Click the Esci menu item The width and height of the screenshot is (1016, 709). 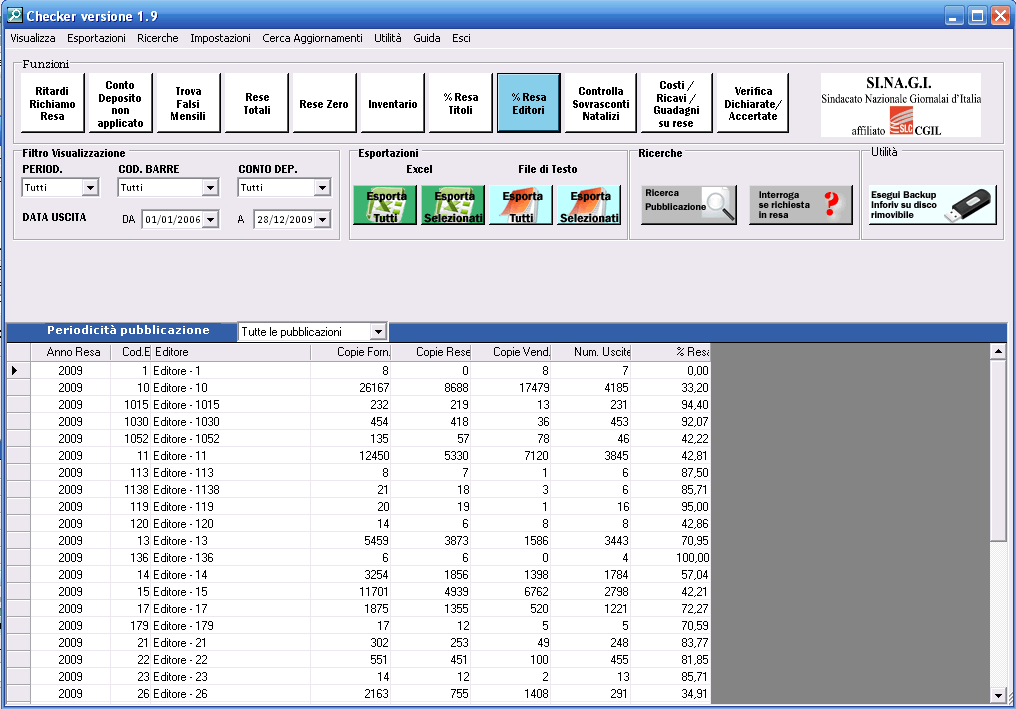click(x=461, y=38)
